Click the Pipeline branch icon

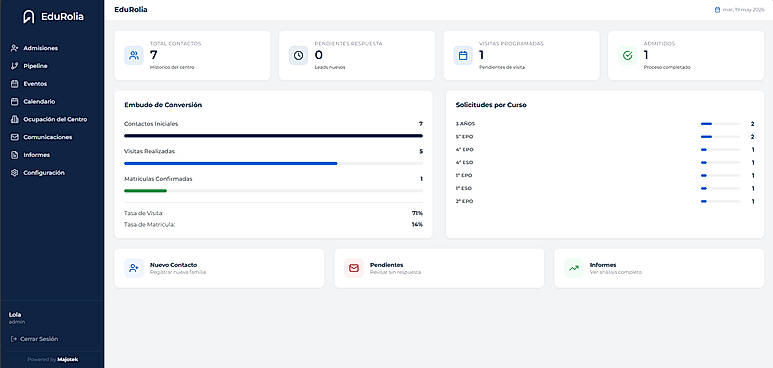click(14, 66)
